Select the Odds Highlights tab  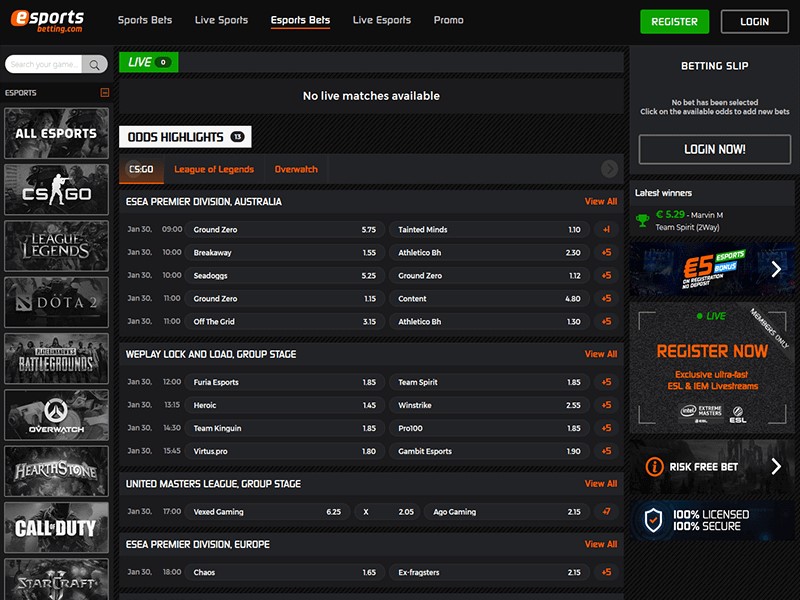[185, 137]
